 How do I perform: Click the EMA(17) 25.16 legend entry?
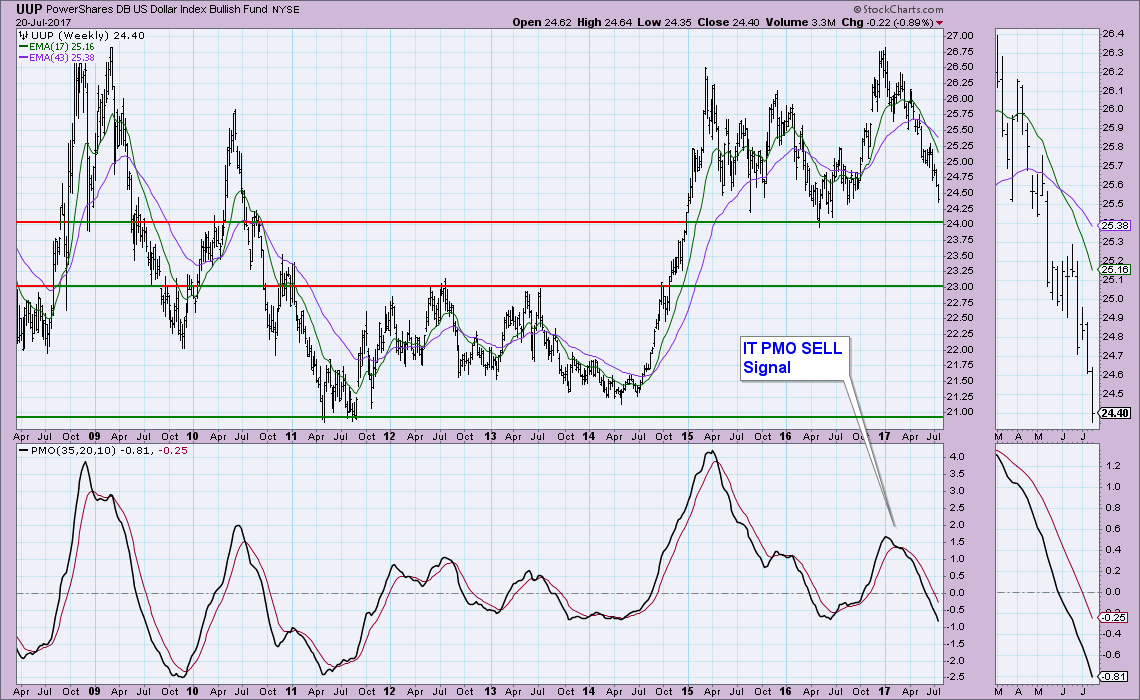pyautogui.click(x=62, y=47)
